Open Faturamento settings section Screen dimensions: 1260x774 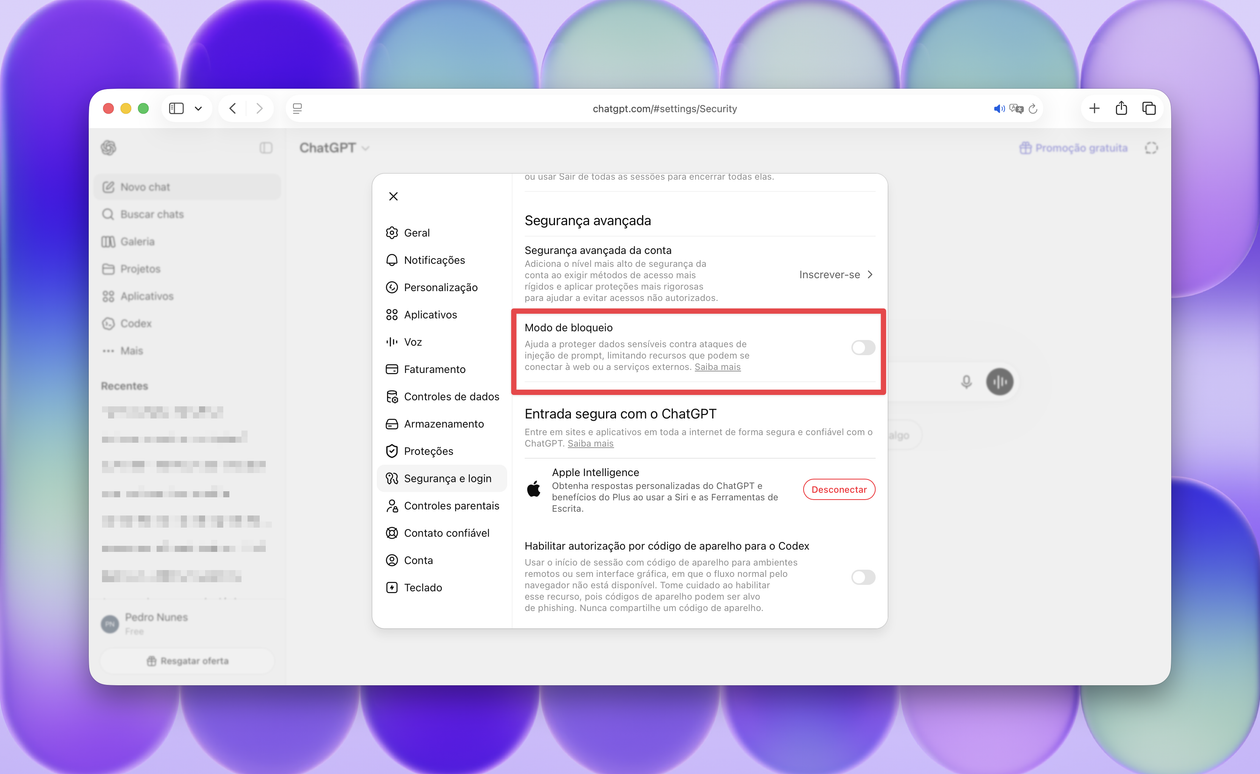tap(442, 369)
